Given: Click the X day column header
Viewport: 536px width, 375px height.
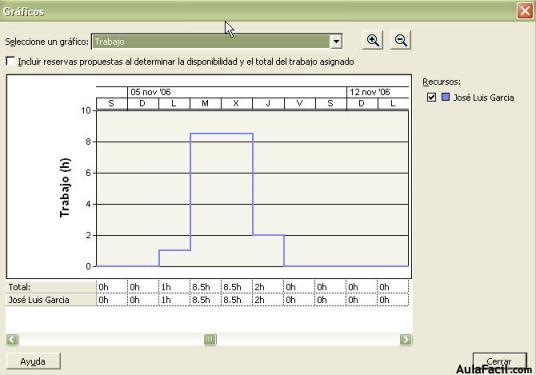Looking at the screenshot, I should pyautogui.click(x=236, y=104).
